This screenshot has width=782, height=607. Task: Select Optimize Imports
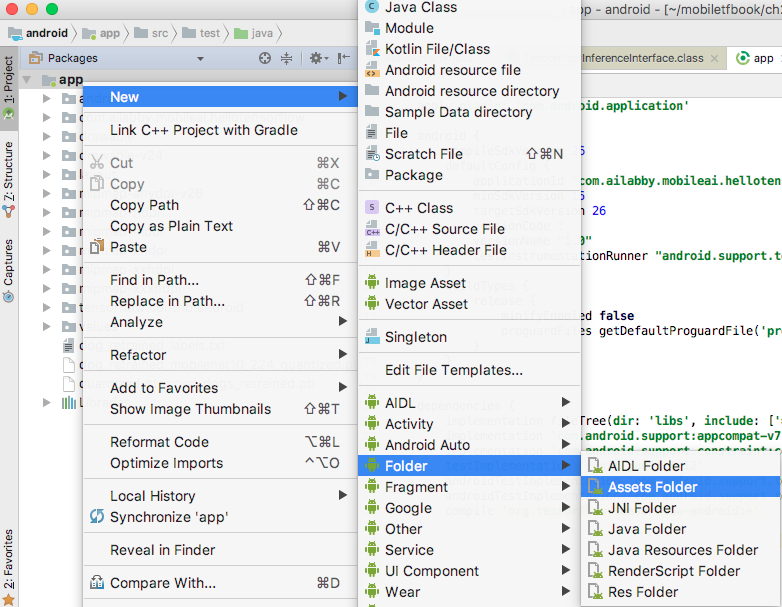click(220, 463)
